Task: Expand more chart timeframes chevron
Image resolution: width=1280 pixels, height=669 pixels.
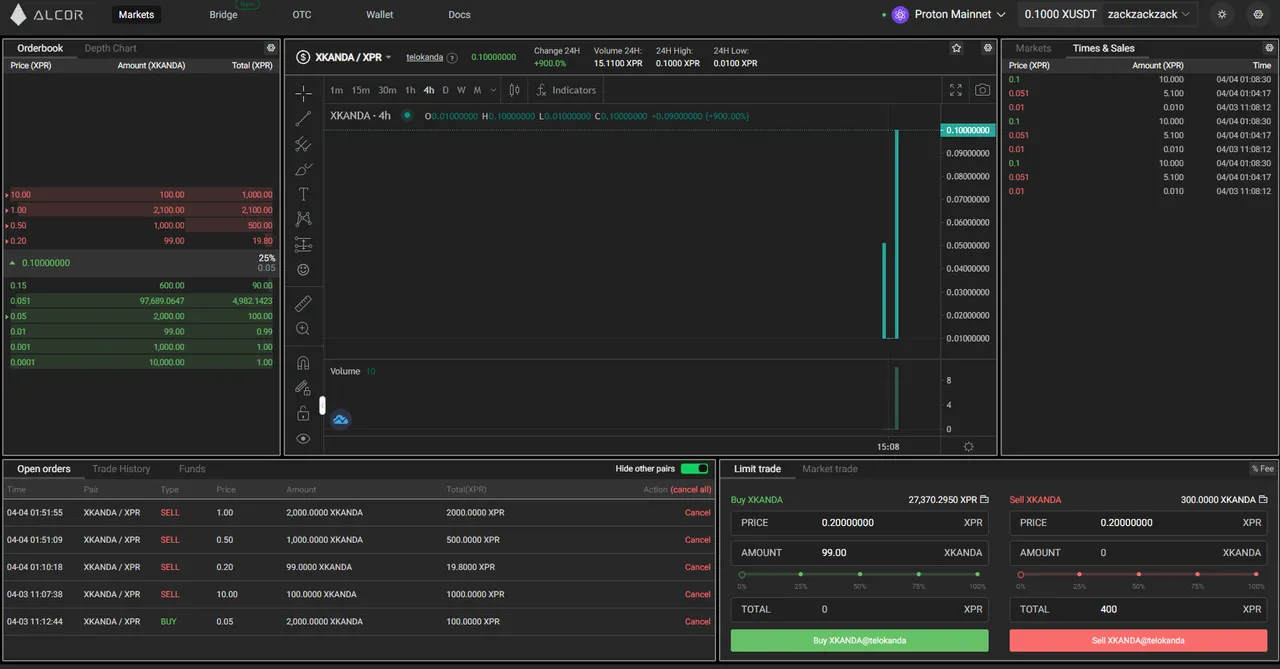Action: pos(493,90)
